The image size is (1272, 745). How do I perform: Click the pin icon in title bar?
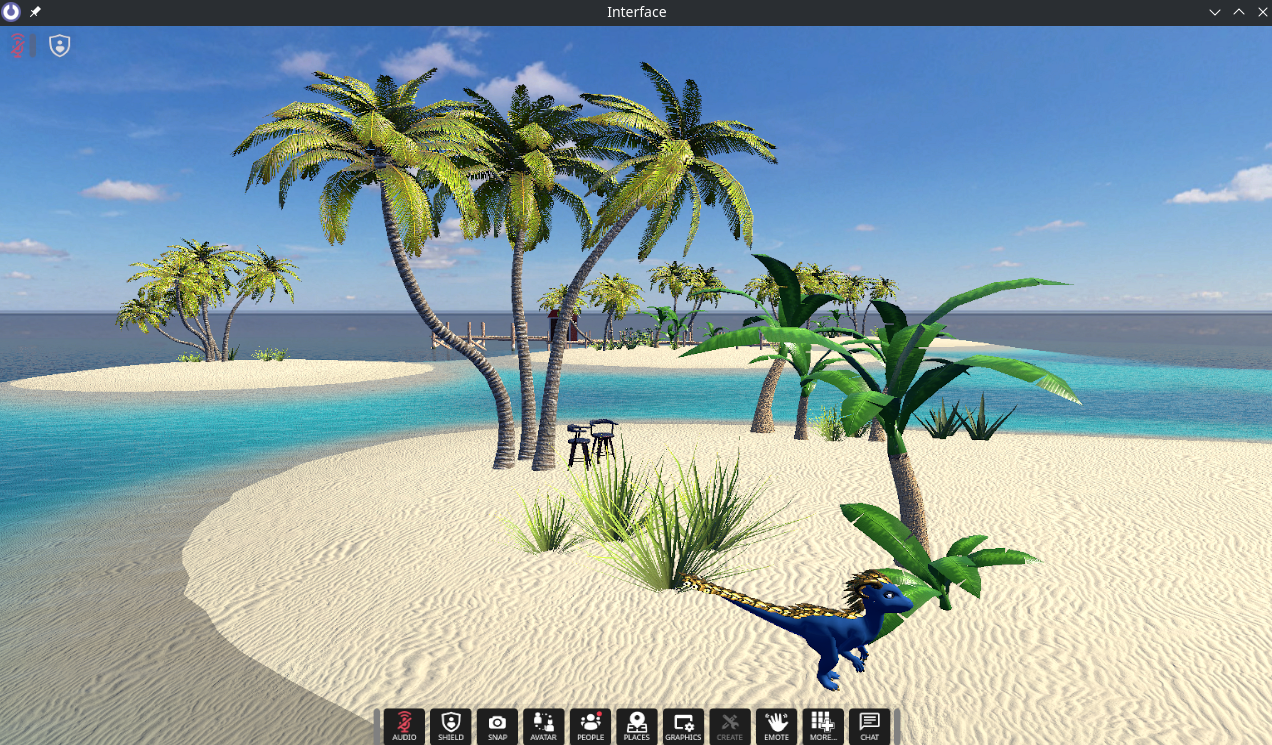click(x=35, y=12)
